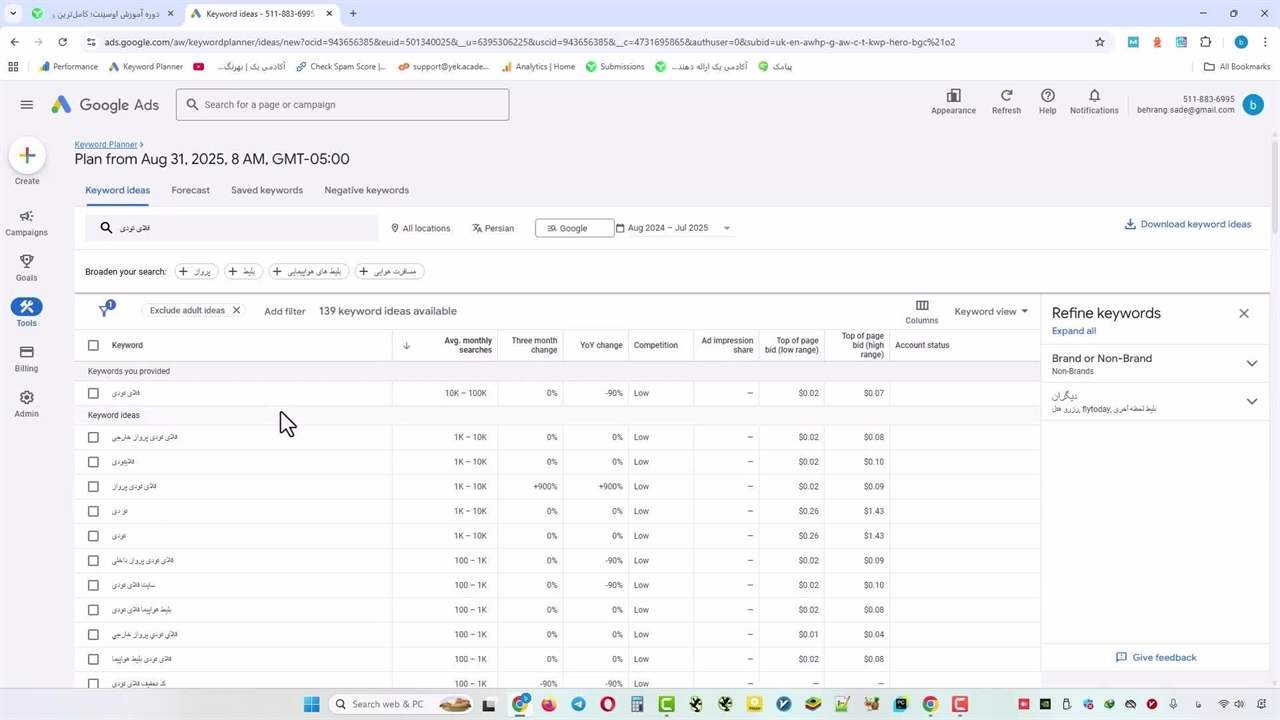Select all keywords header checkbox

tap(93, 345)
